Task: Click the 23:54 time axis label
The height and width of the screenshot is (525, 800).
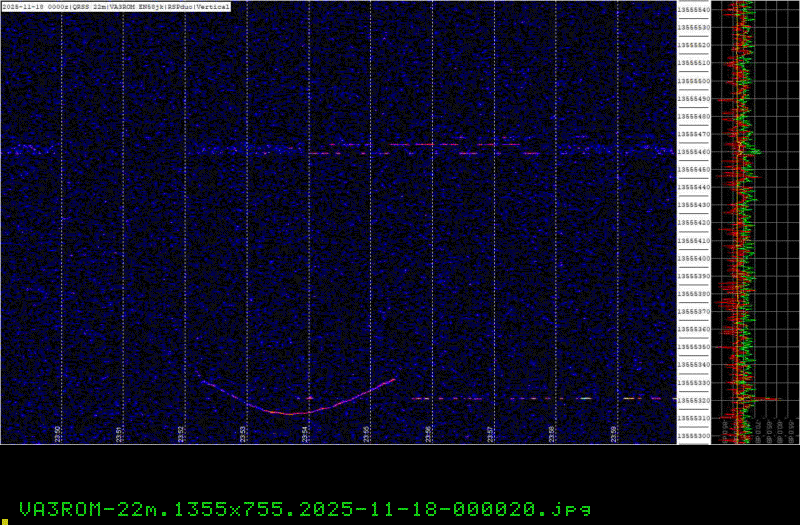Action: coord(305,432)
